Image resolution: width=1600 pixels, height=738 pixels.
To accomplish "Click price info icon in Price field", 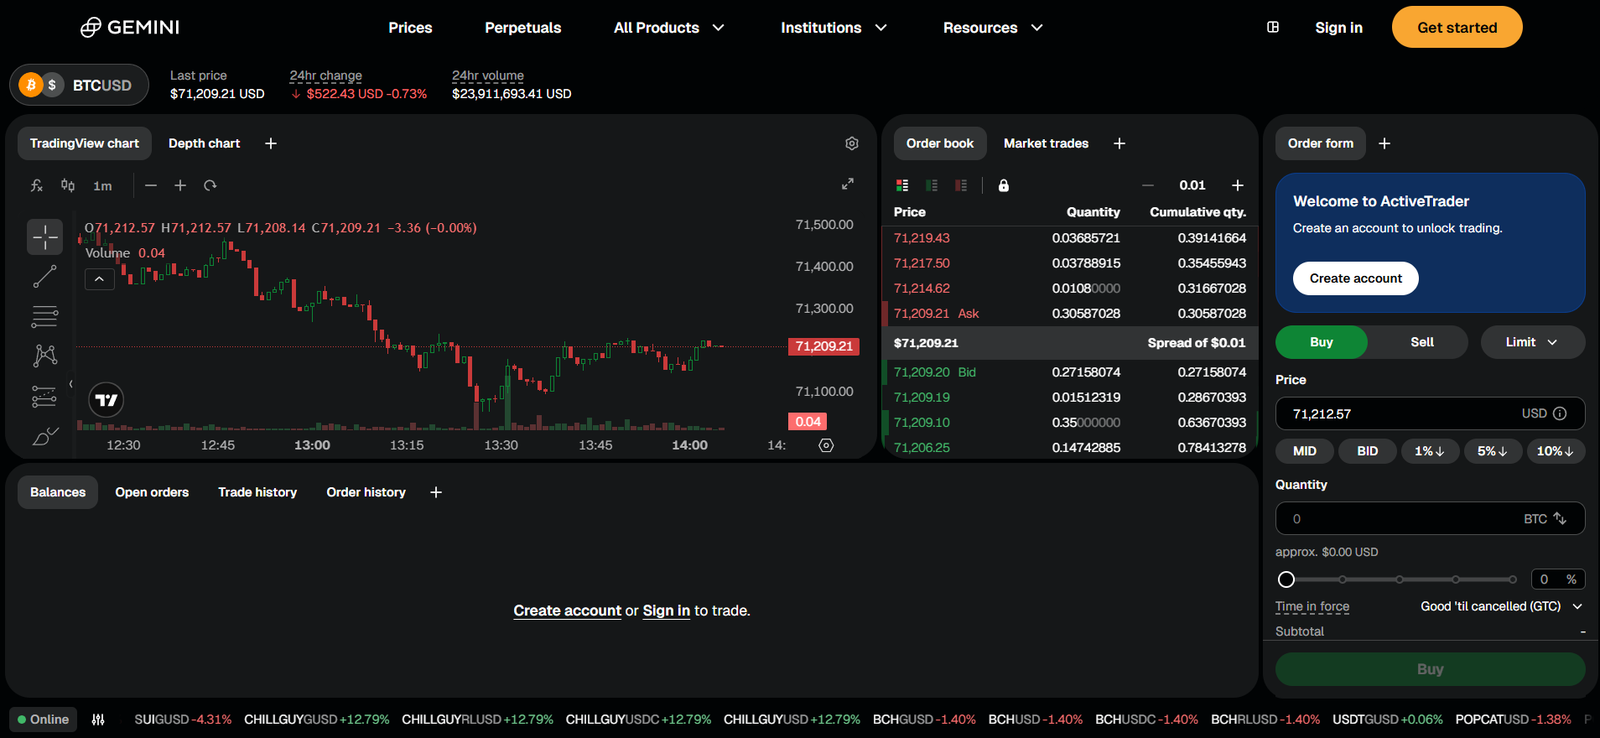I will (1560, 414).
